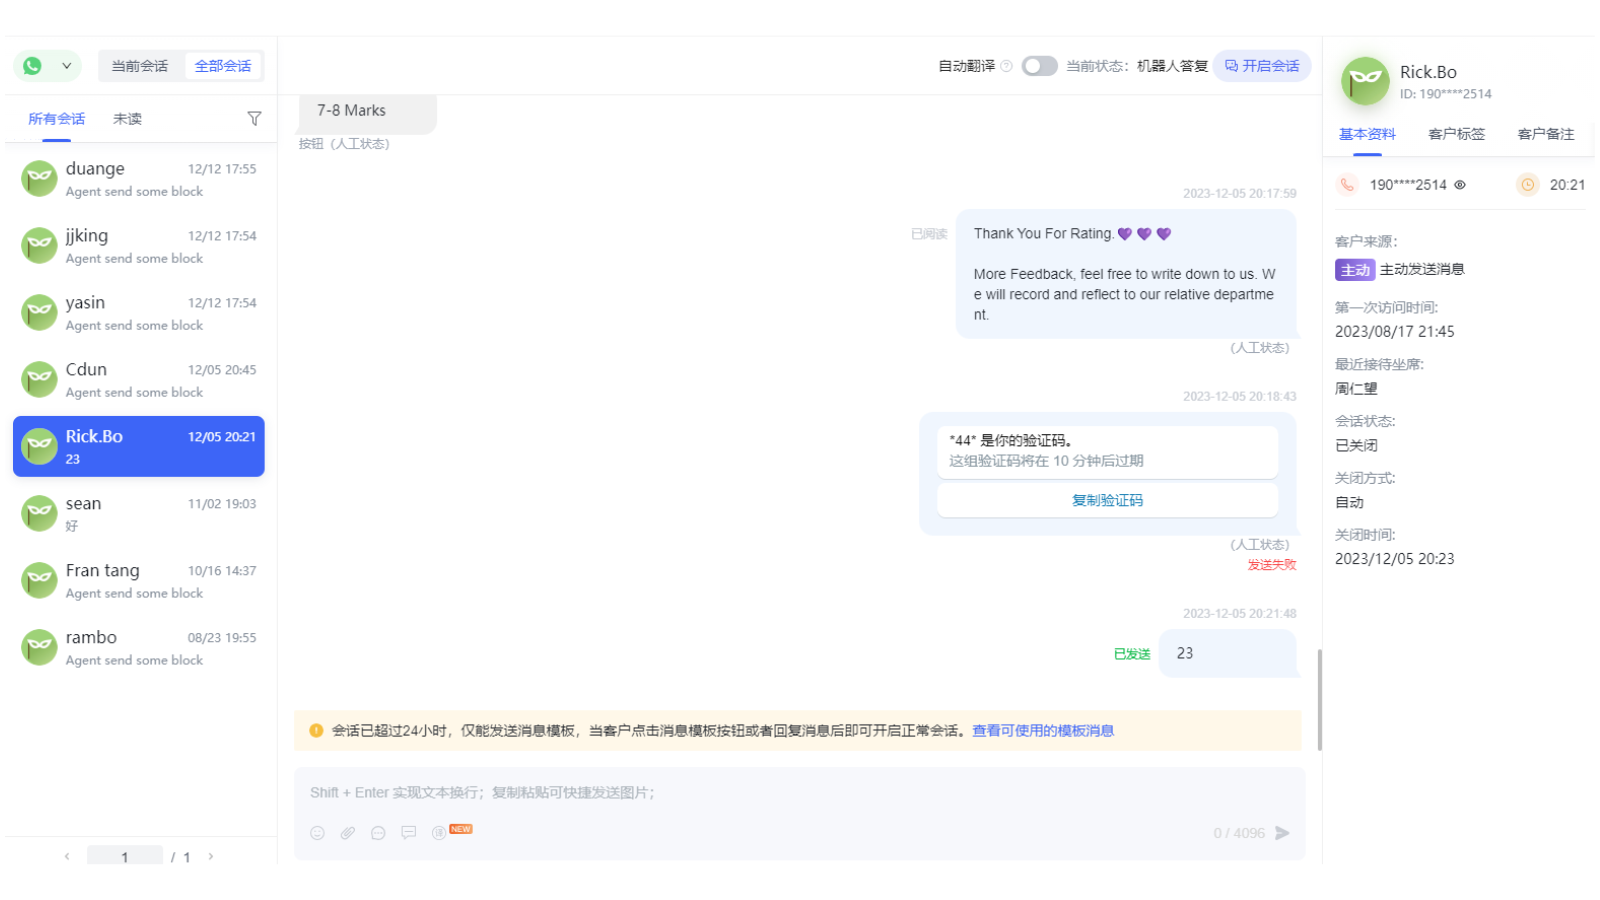1600x900 pixels.
Task: Open the 全部会话 tab
Action: pos(222,65)
